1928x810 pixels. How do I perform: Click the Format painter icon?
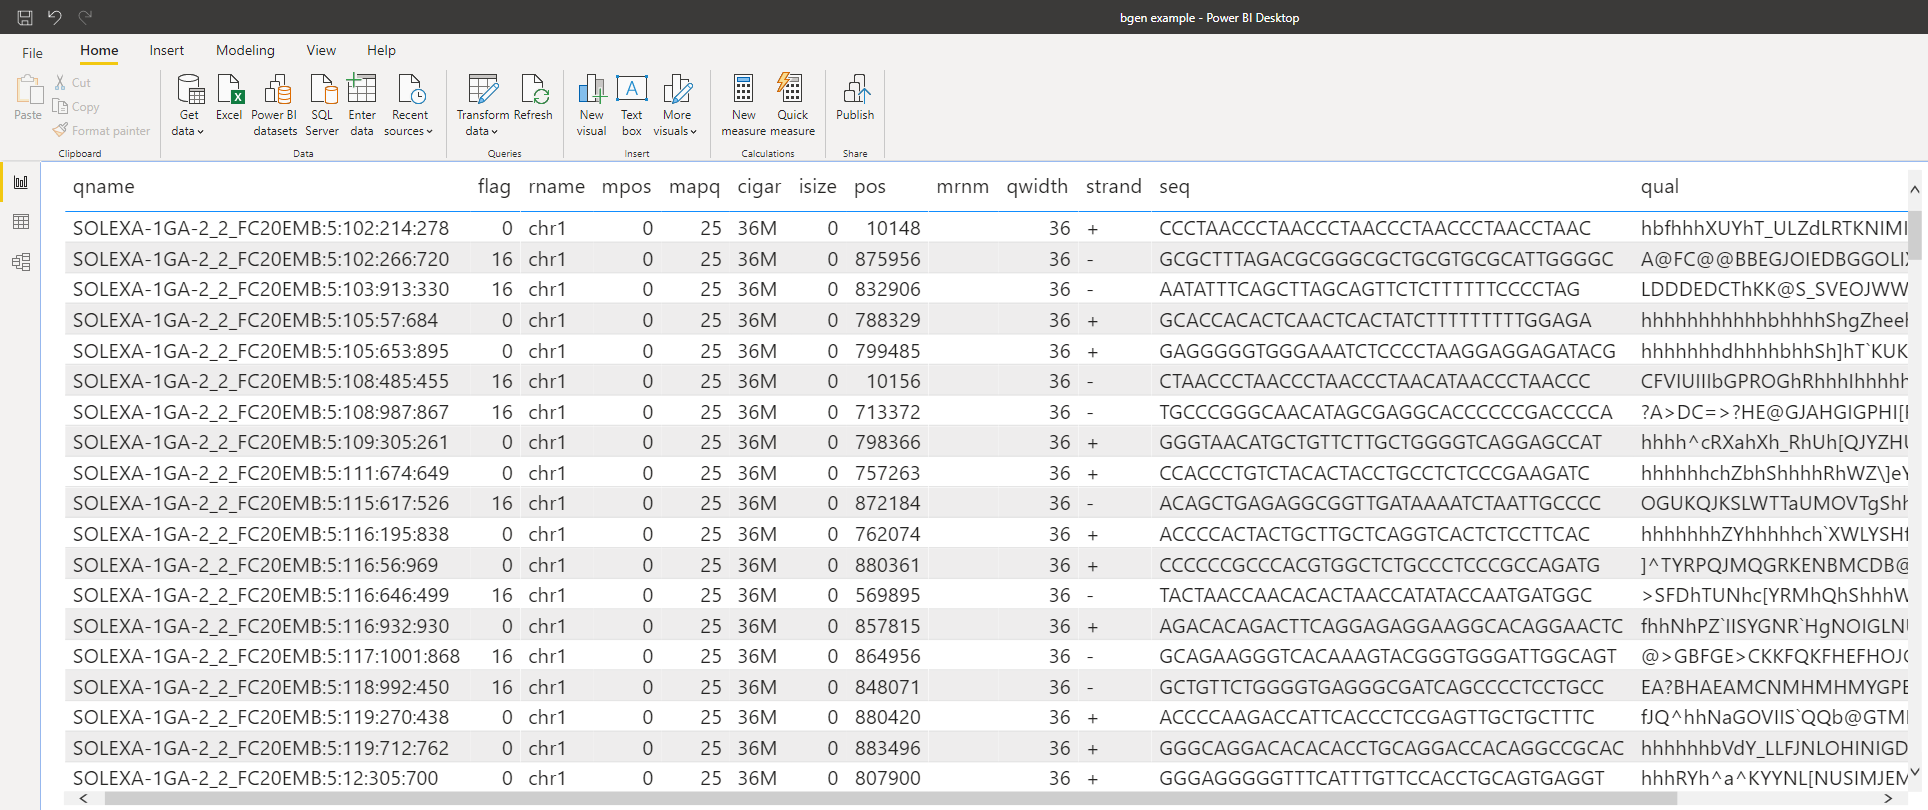click(x=60, y=130)
